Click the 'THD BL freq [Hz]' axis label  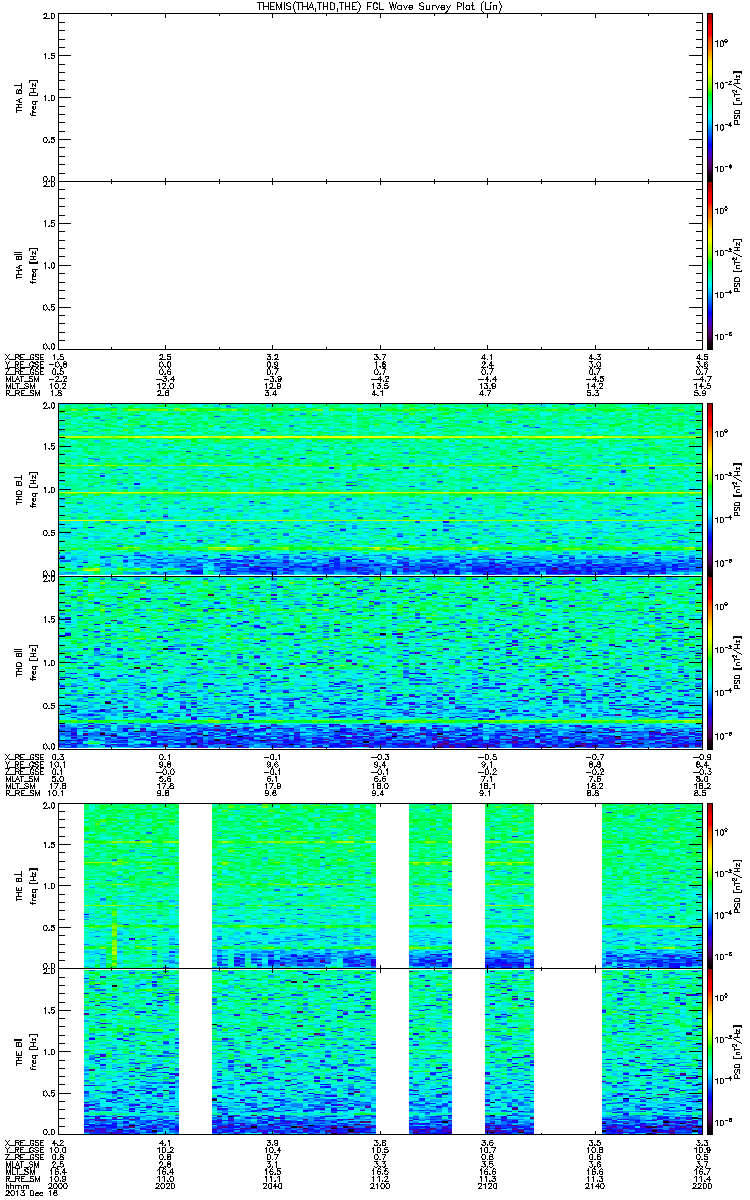(27, 489)
